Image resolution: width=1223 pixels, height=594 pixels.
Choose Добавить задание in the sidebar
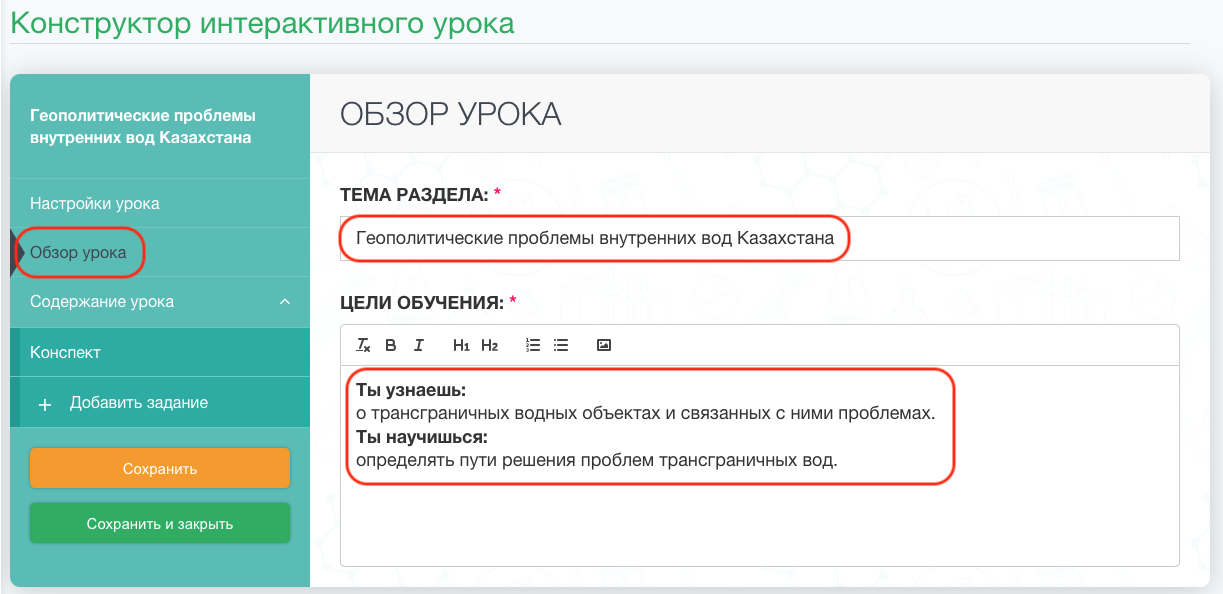pyautogui.click(x=160, y=403)
